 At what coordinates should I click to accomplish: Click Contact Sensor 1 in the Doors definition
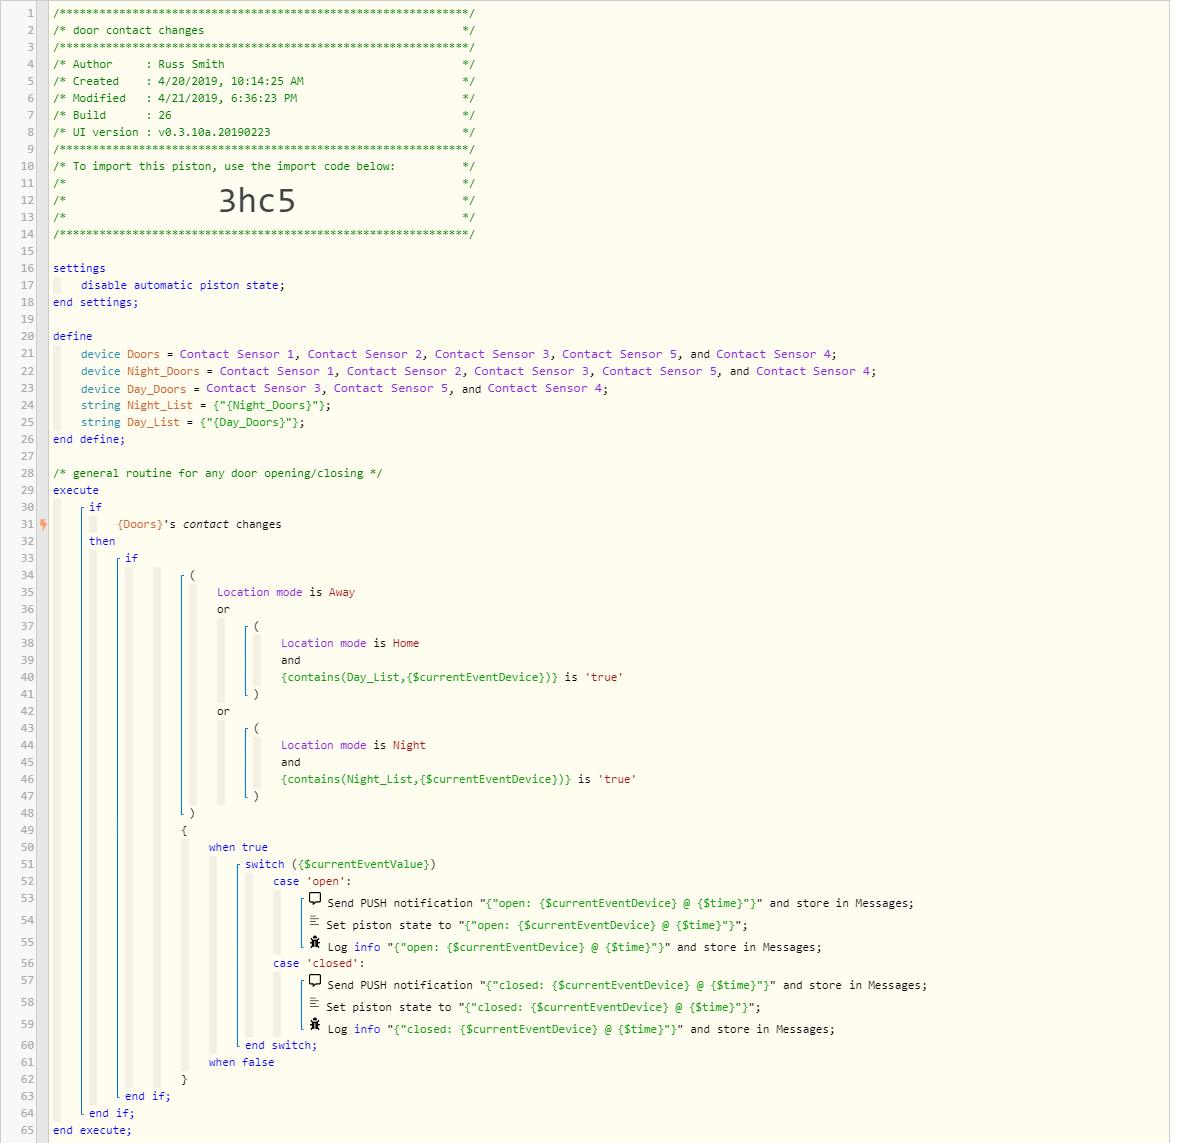237,354
